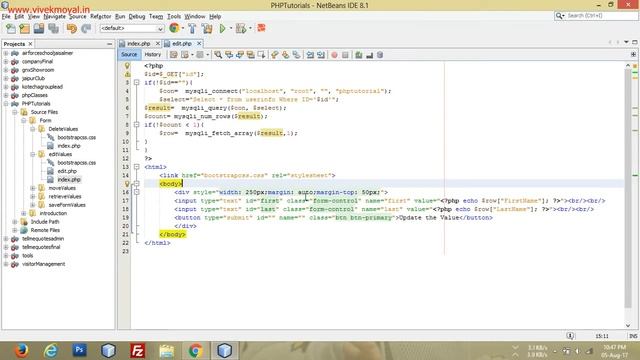Minimize the Projects panel
The image size is (640, 360).
coord(109,44)
